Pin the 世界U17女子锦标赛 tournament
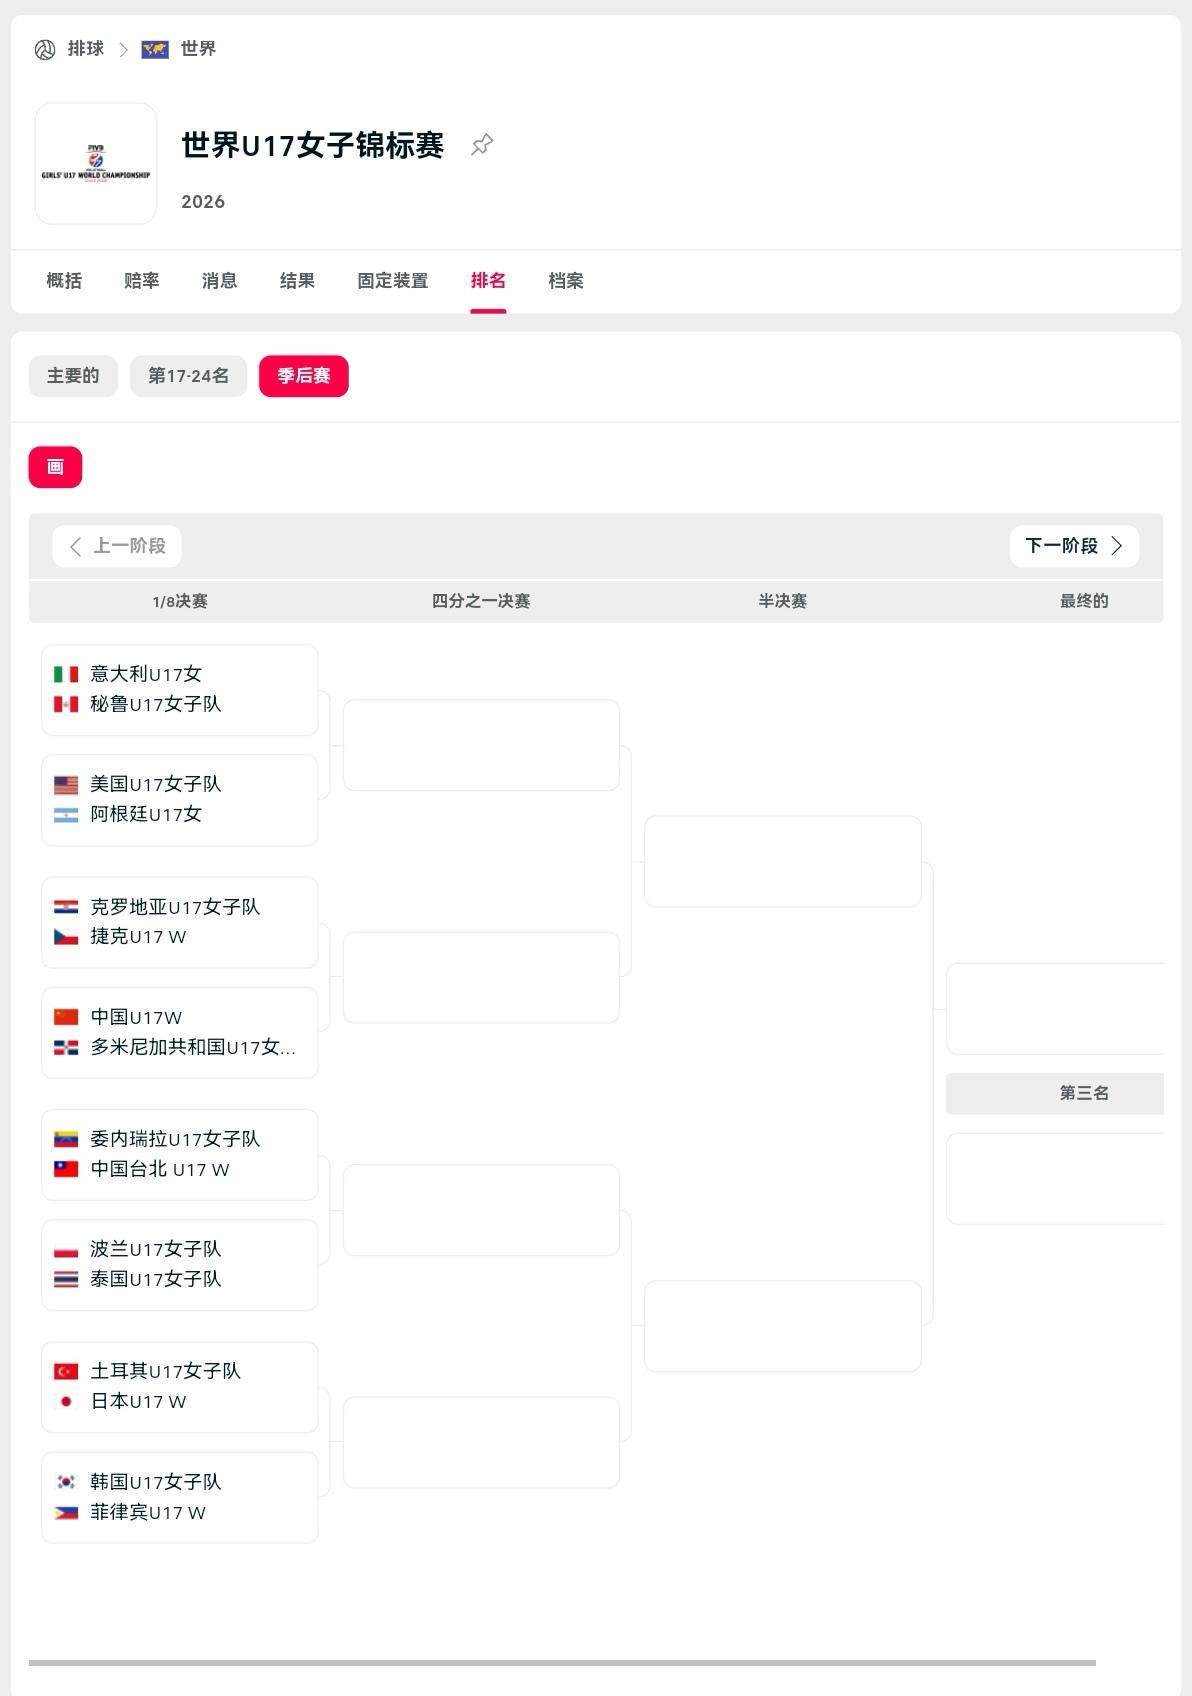The height and width of the screenshot is (1696, 1192). (x=482, y=145)
